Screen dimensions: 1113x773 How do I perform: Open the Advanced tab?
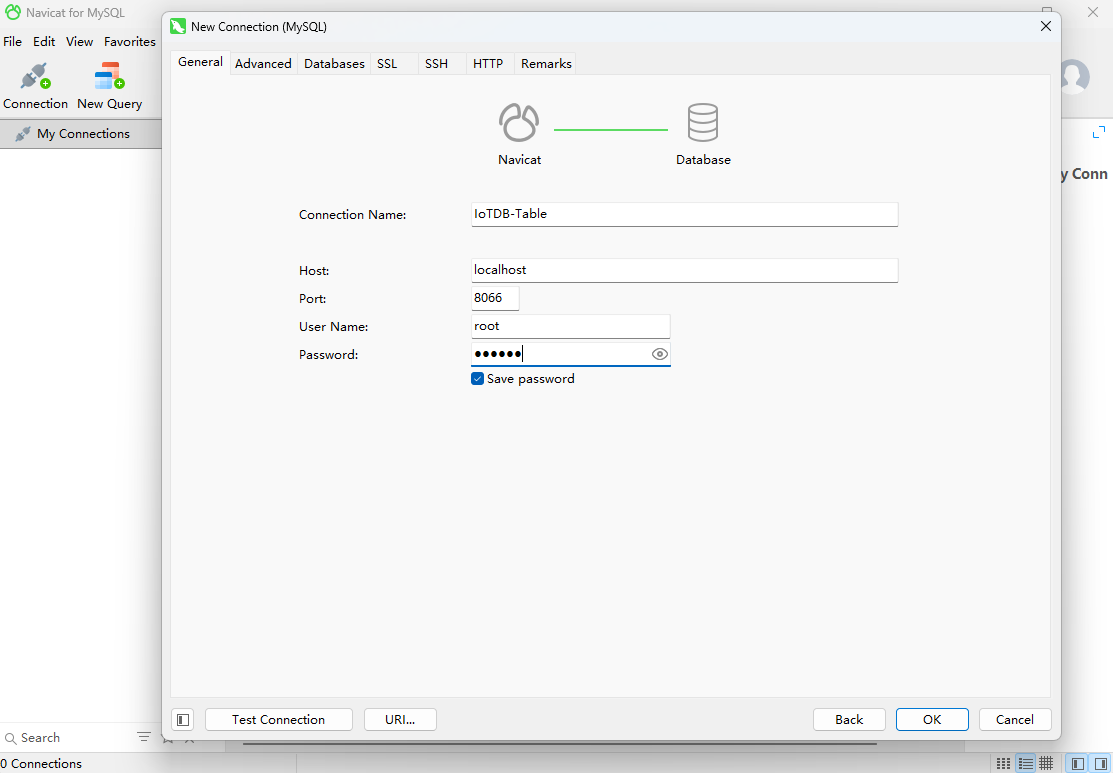tap(263, 64)
